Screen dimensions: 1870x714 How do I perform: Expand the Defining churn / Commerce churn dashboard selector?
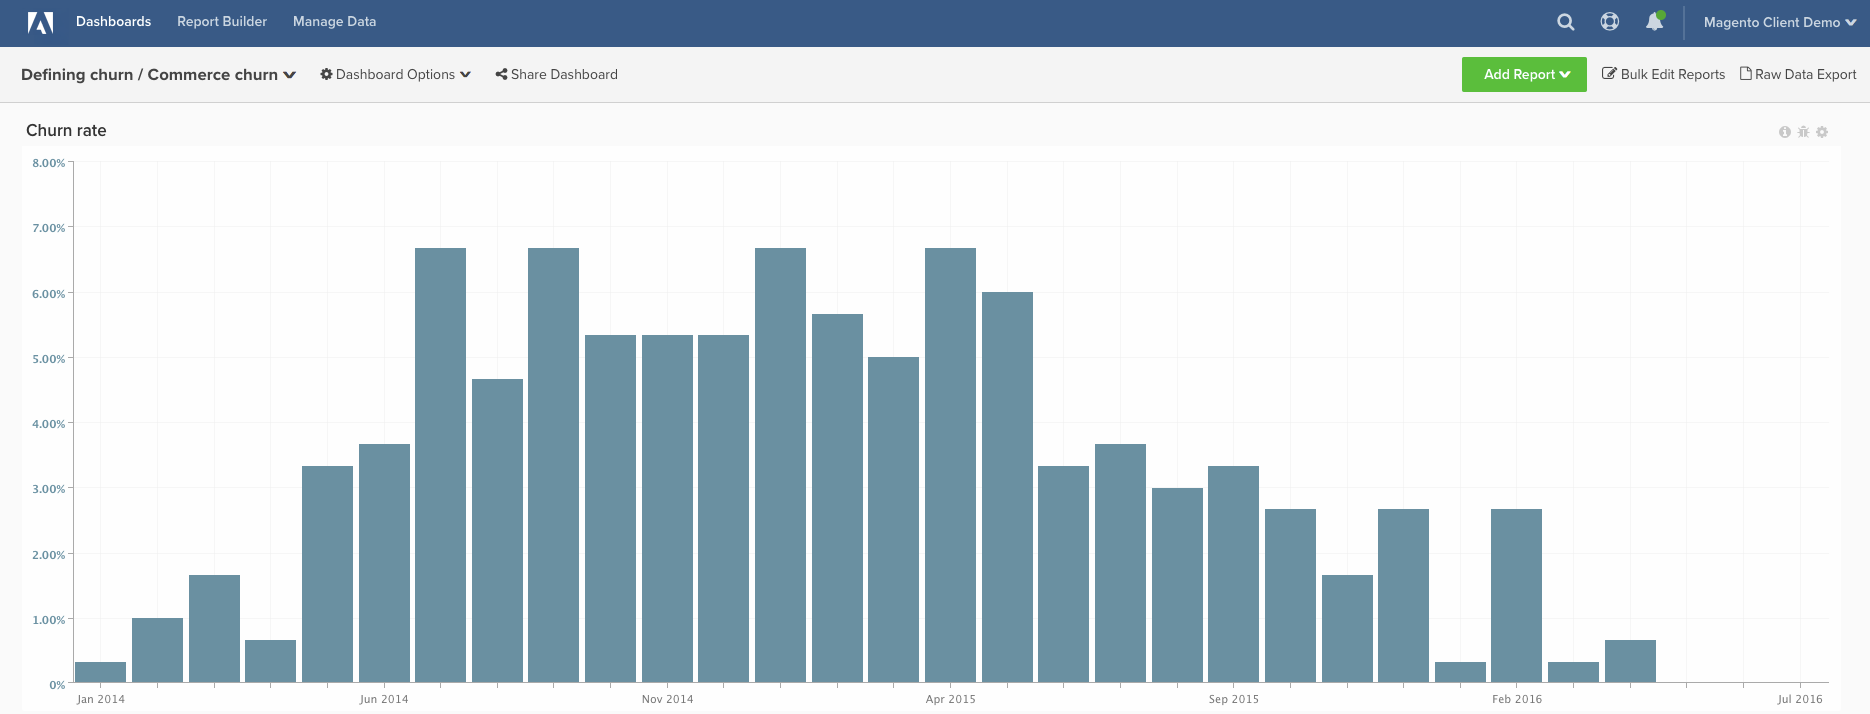click(158, 75)
